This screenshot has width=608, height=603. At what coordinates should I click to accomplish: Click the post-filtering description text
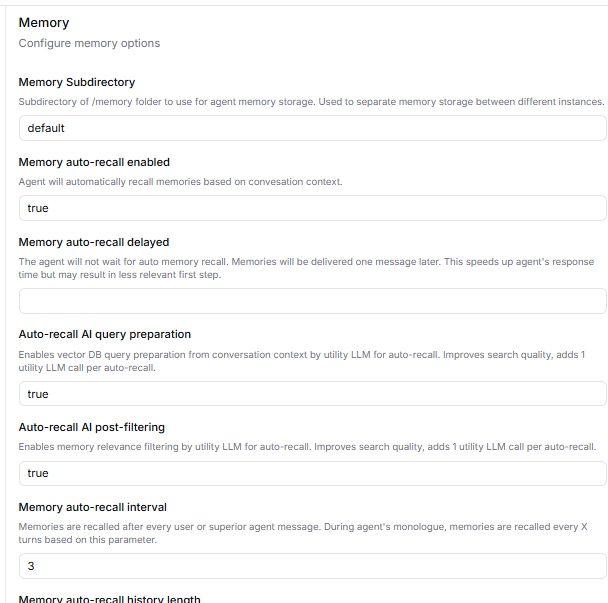[308, 447]
